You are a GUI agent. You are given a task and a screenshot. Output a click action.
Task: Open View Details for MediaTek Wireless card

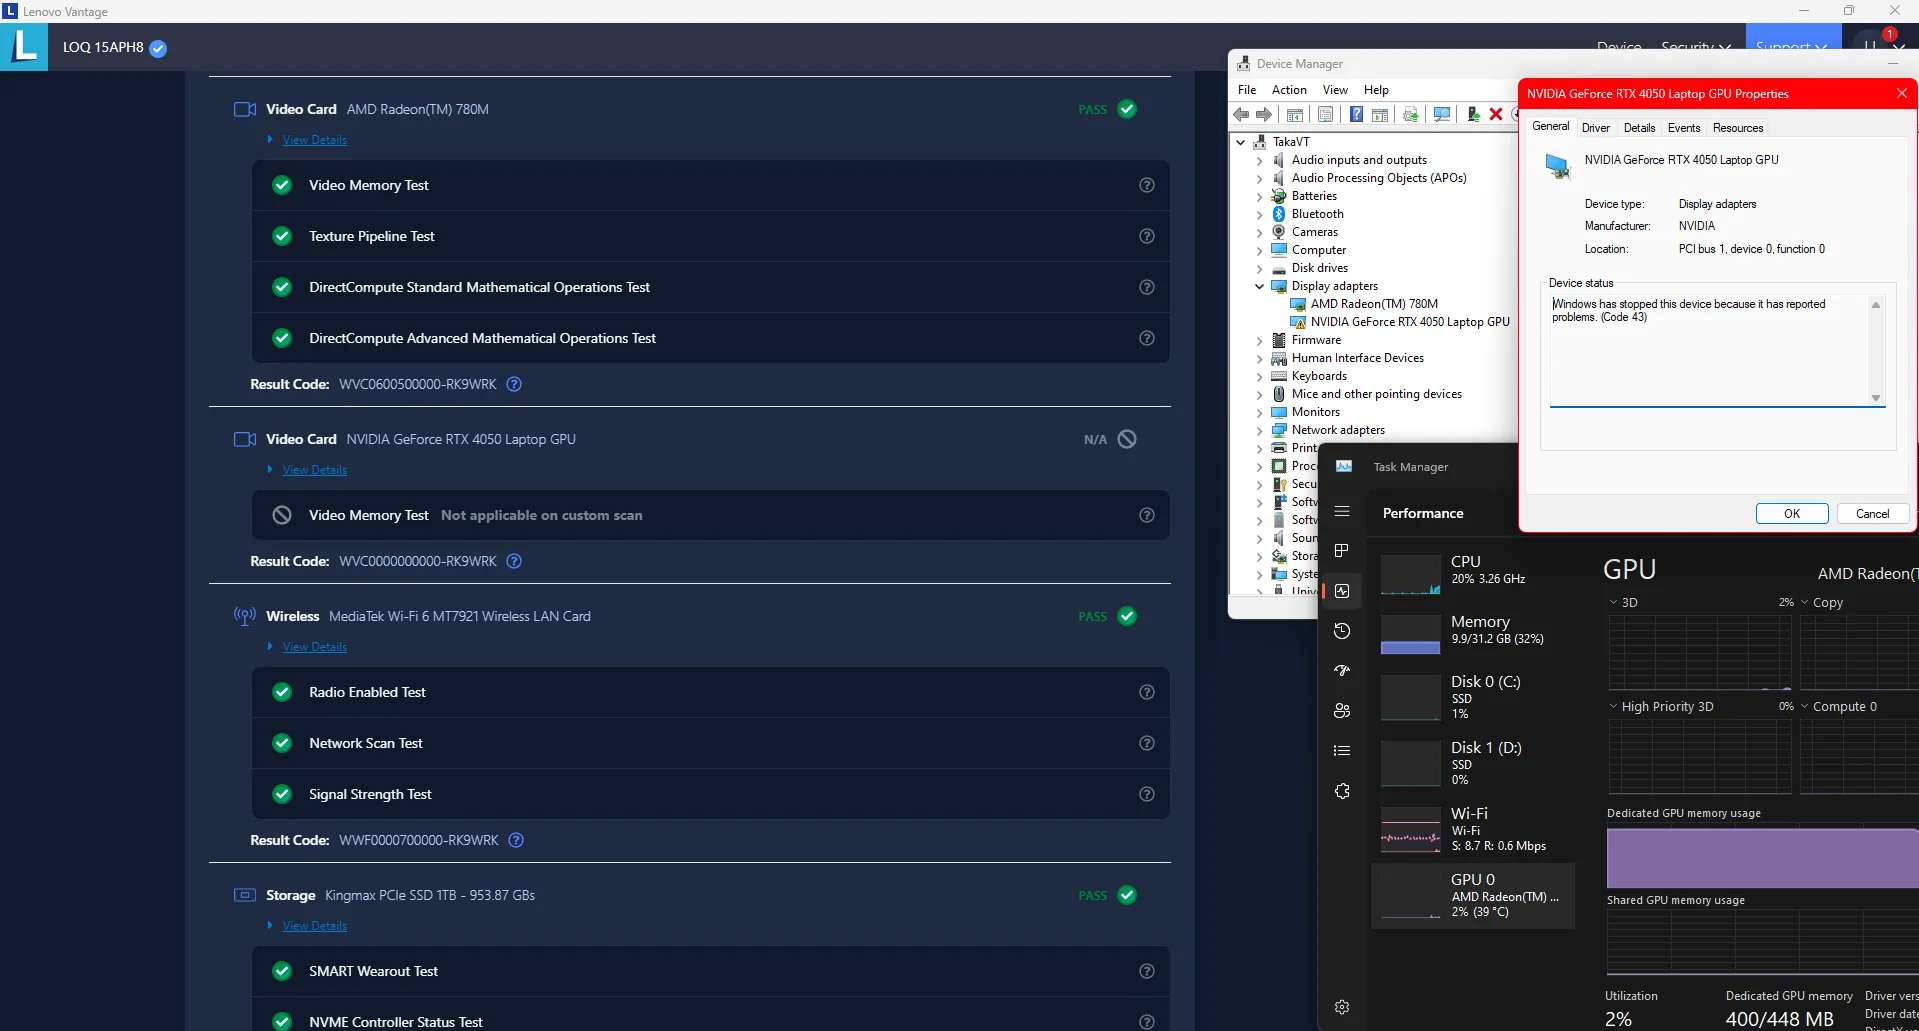point(315,647)
